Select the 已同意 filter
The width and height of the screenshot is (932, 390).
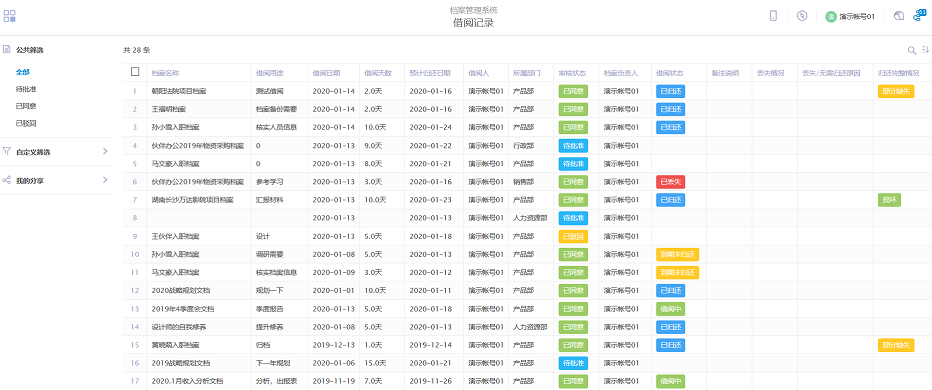(26, 106)
